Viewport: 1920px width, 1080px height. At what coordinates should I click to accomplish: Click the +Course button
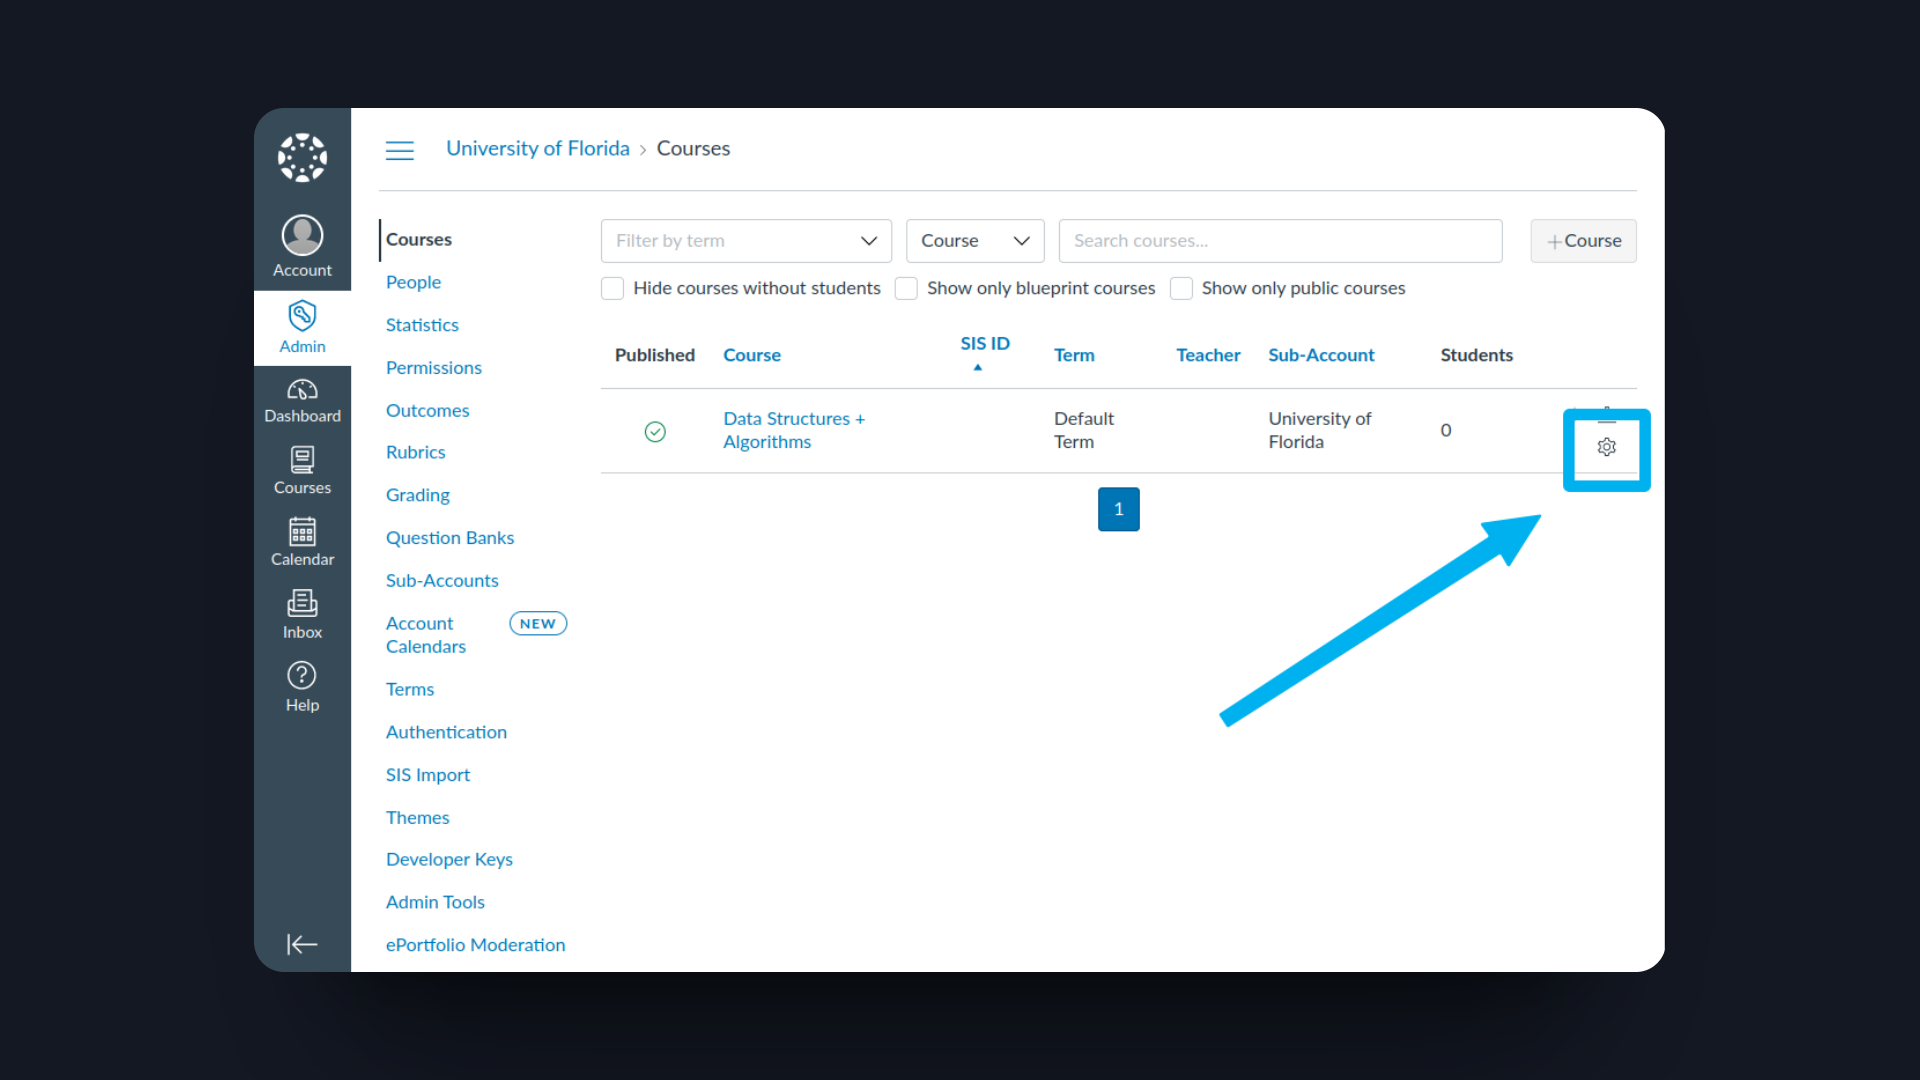1584,240
